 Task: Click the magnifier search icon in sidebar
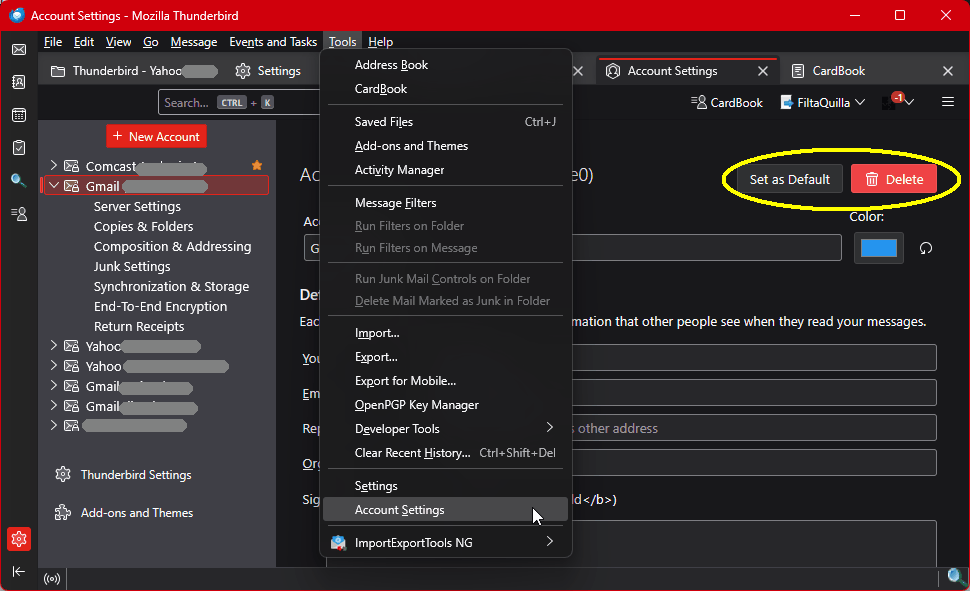pyautogui.click(x=19, y=181)
